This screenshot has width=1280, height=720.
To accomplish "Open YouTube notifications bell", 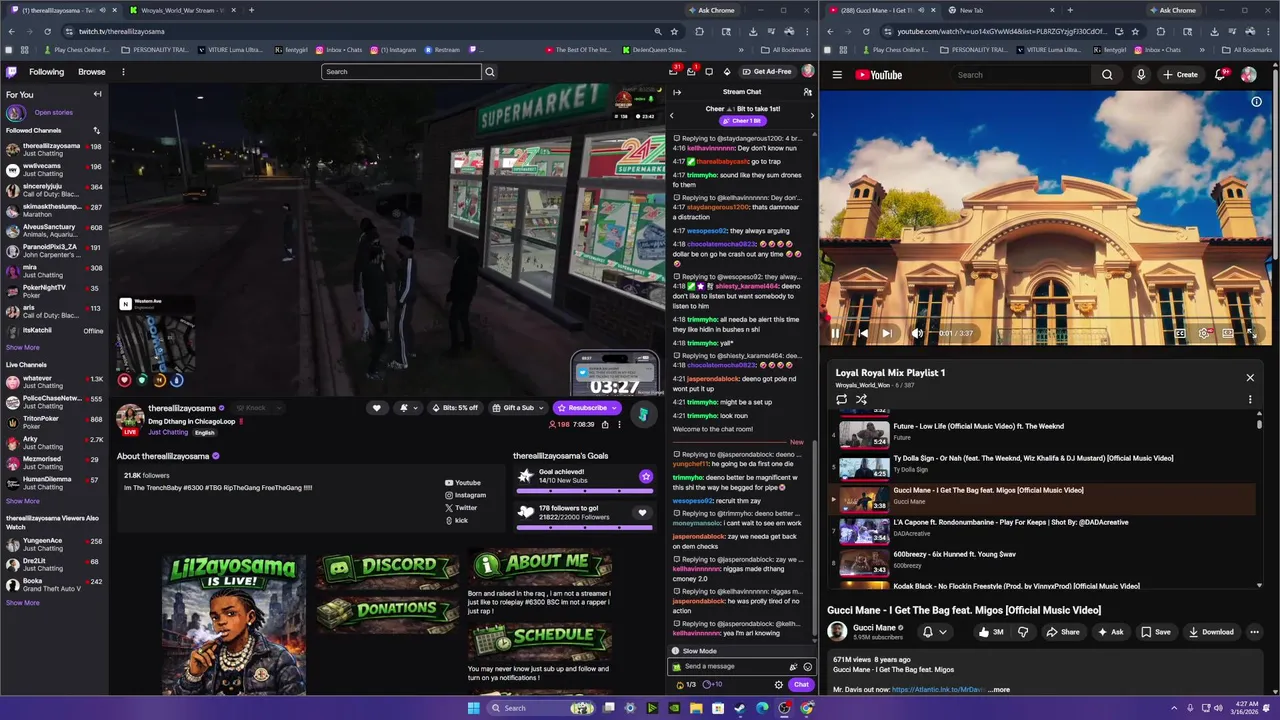I will click(1221, 74).
